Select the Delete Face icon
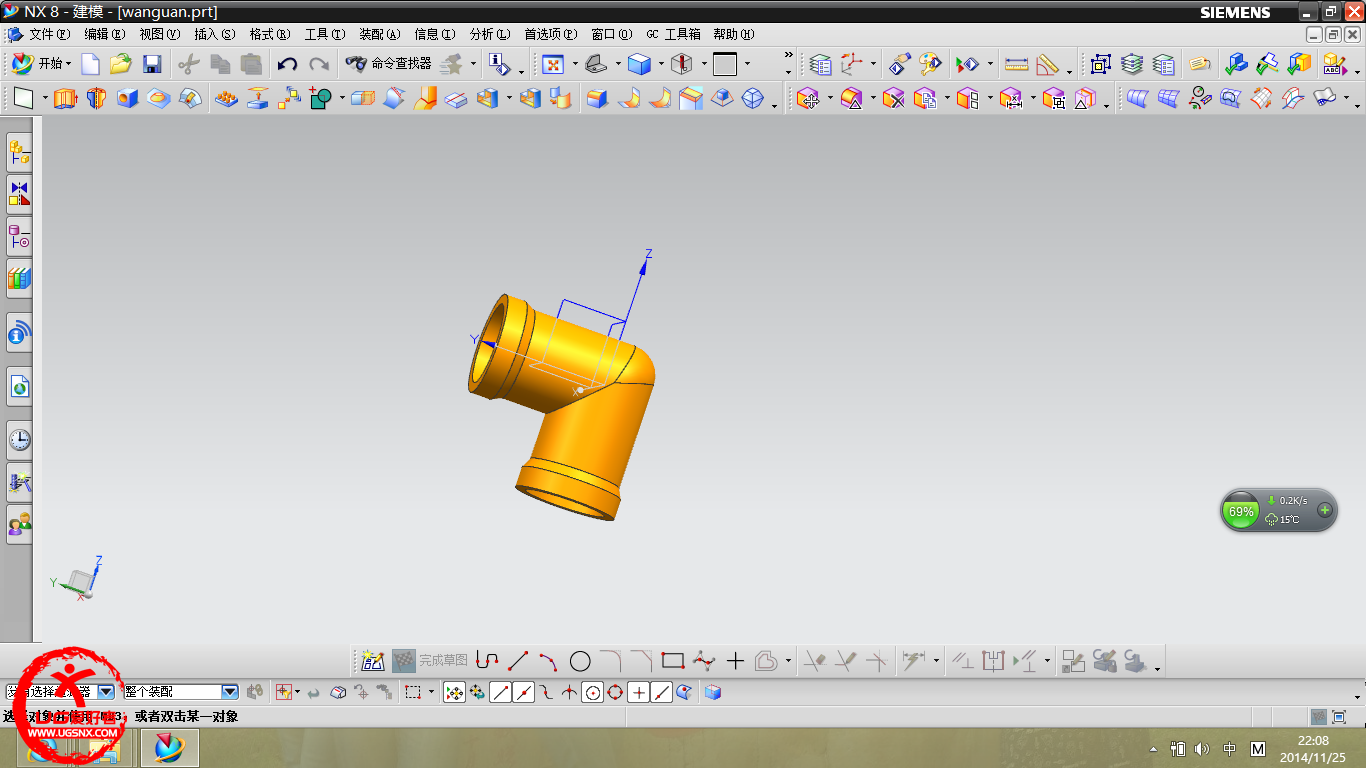 pyautogui.click(x=893, y=98)
